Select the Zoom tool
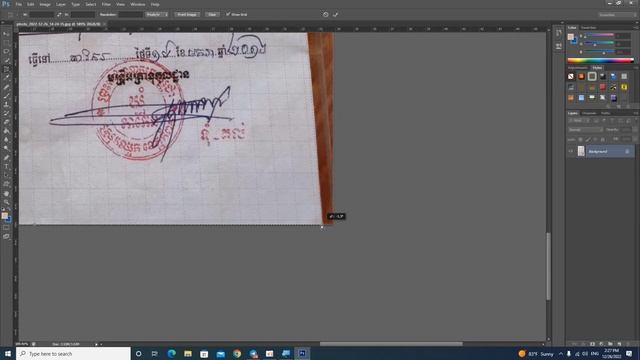 (6, 202)
